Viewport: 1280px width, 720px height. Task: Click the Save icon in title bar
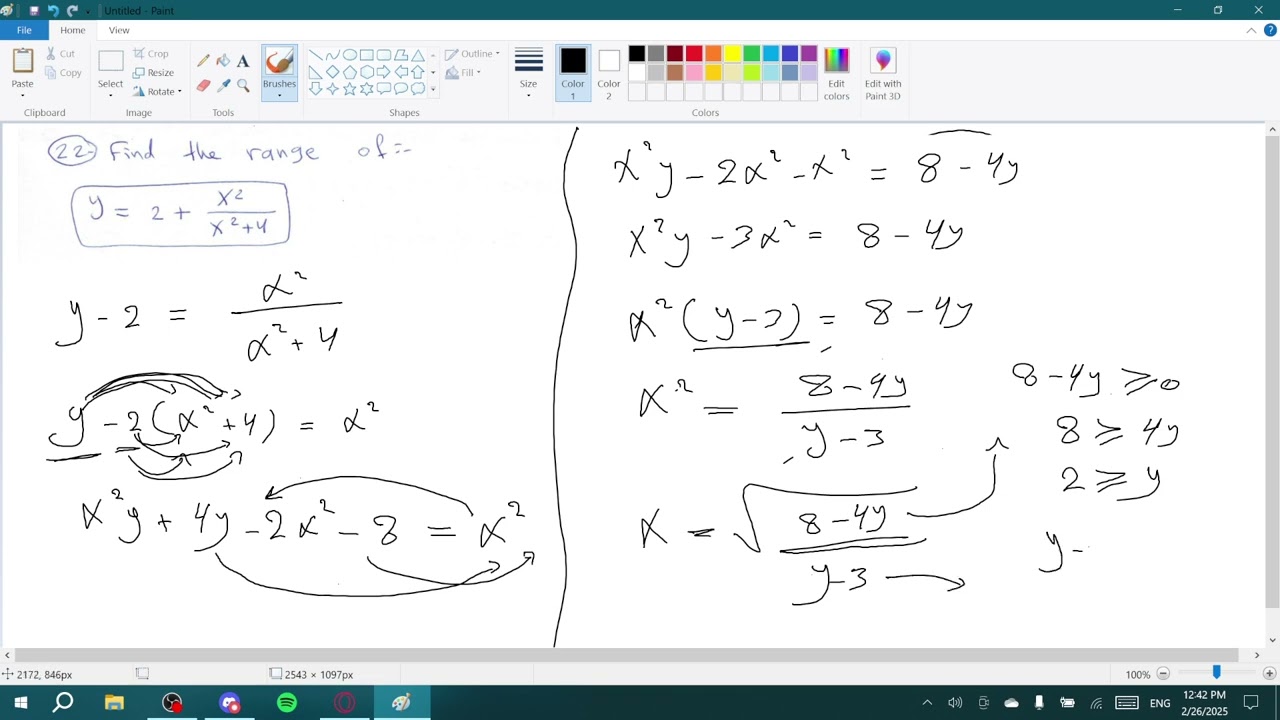click(x=34, y=10)
